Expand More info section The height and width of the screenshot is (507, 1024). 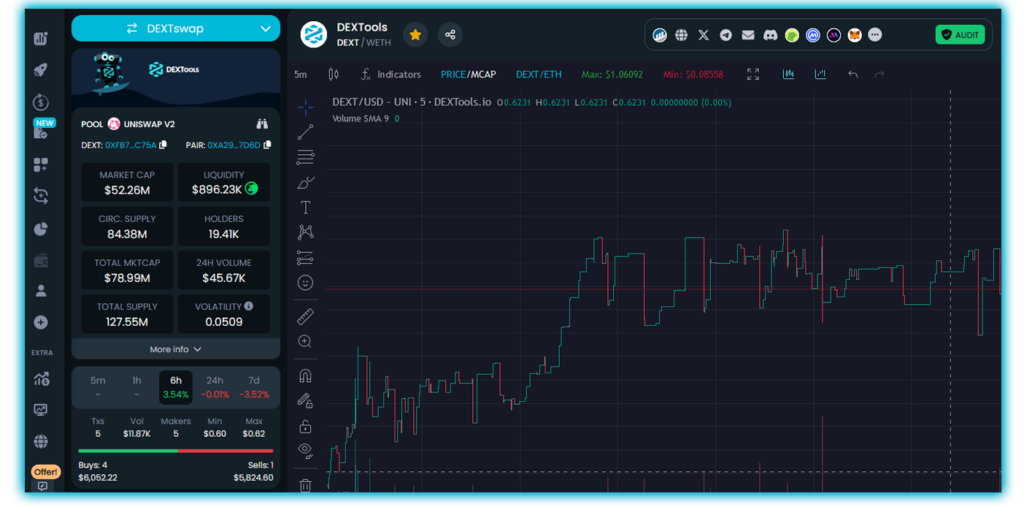click(x=176, y=350)
